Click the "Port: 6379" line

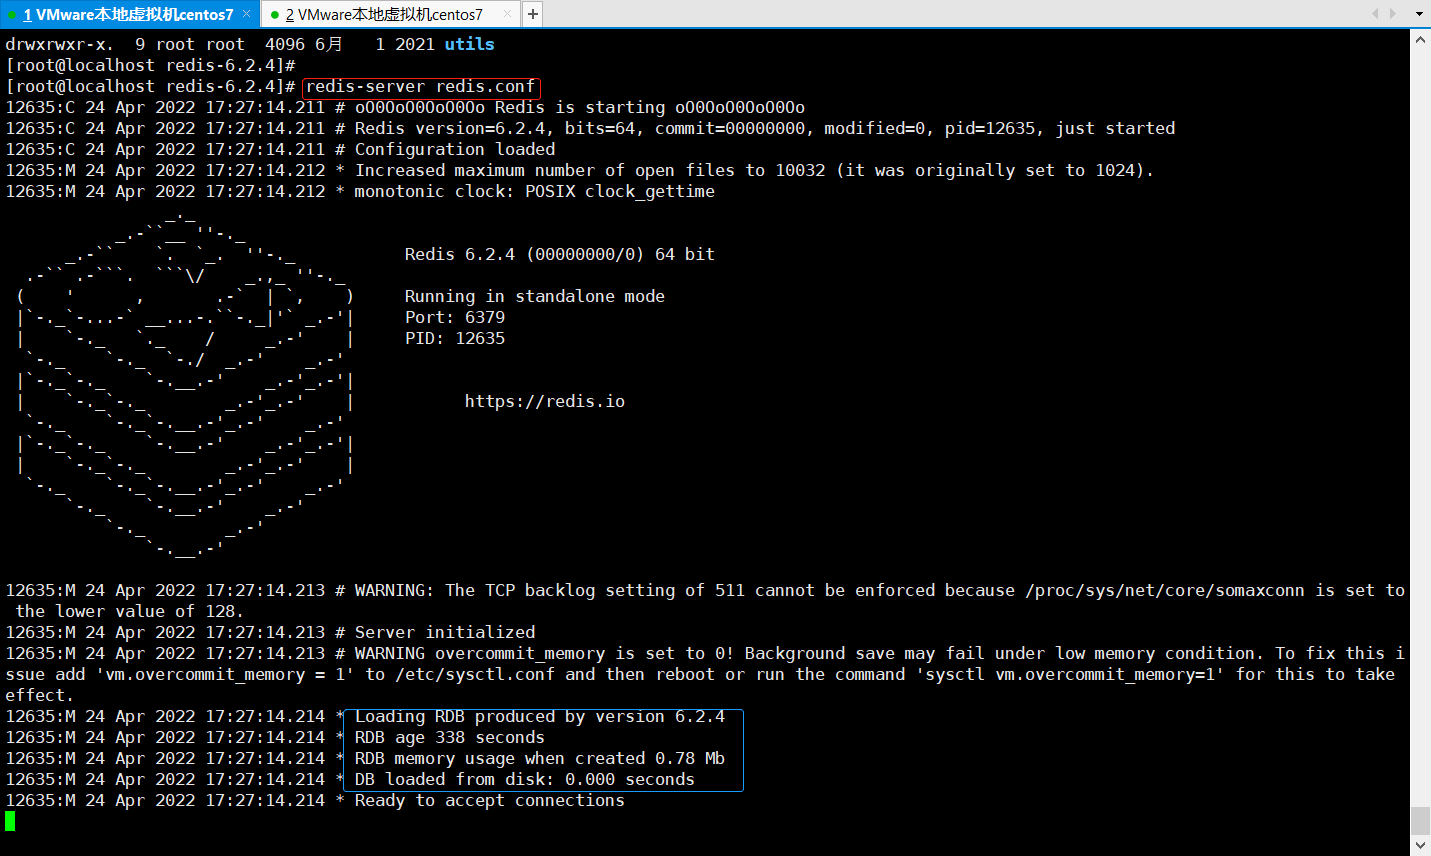455,317
